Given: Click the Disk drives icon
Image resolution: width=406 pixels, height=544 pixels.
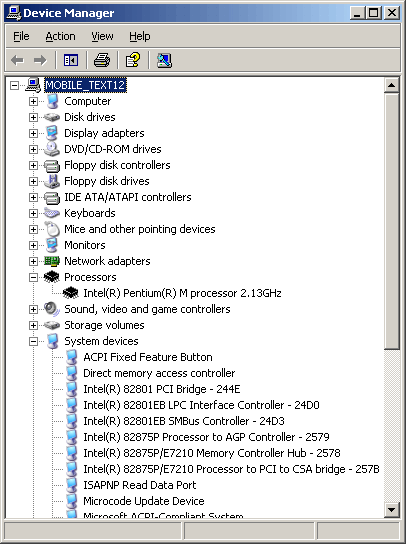Looking at the screenshot, I should 52,117.
